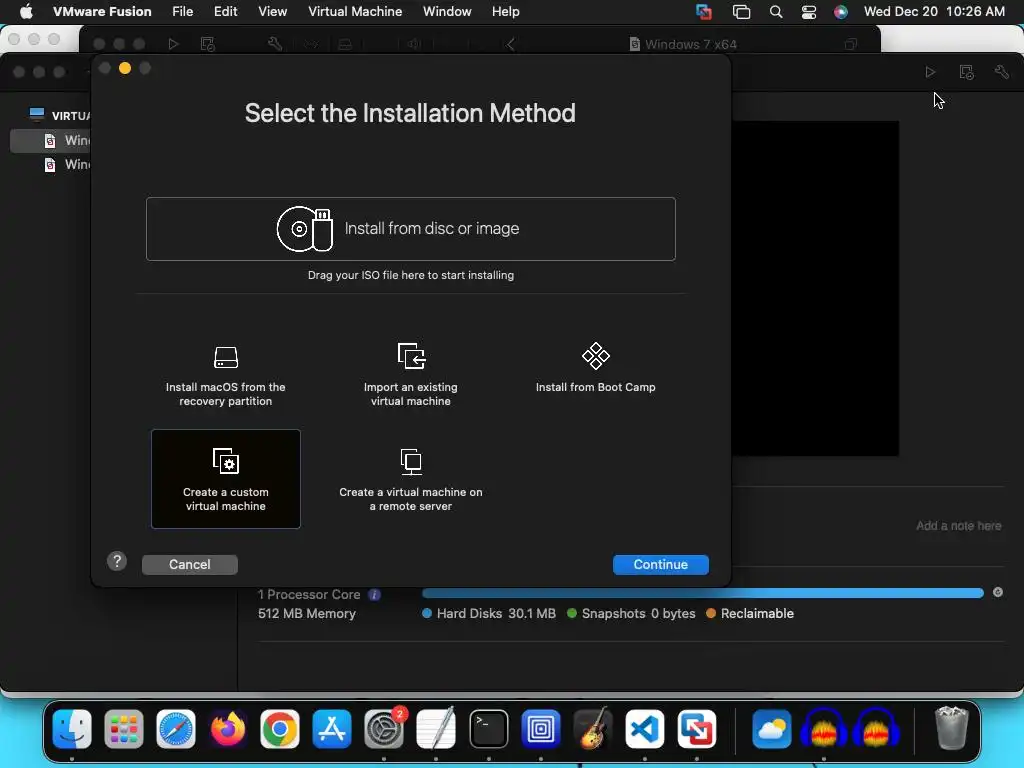The width and height of the screenshot is (1024, 768).
Task: Click the VMware Fusion menu bar status icon
Action: (704, 11)
